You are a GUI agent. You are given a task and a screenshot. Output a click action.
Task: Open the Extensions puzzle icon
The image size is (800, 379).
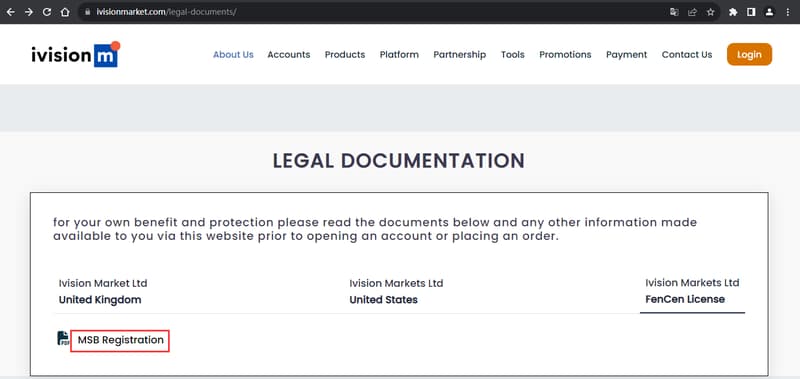733,12
